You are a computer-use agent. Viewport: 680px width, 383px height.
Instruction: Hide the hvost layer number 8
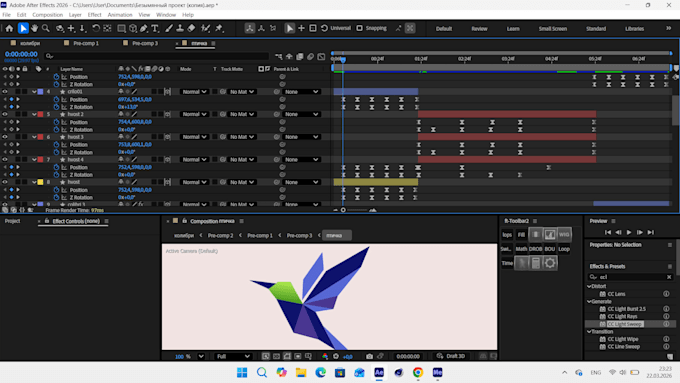[5, 182]
